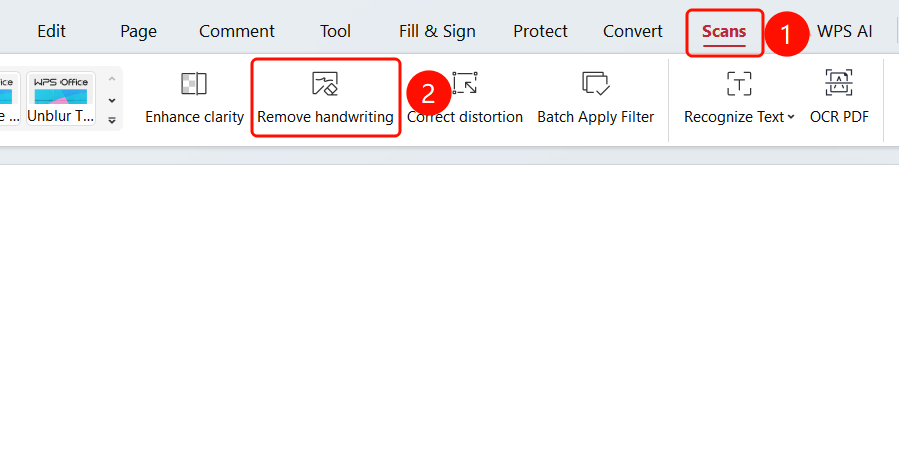This screenshot has height=451, width=899.
Task: Switch to Fill & Sign tab
Action: [x=437, y=31]
